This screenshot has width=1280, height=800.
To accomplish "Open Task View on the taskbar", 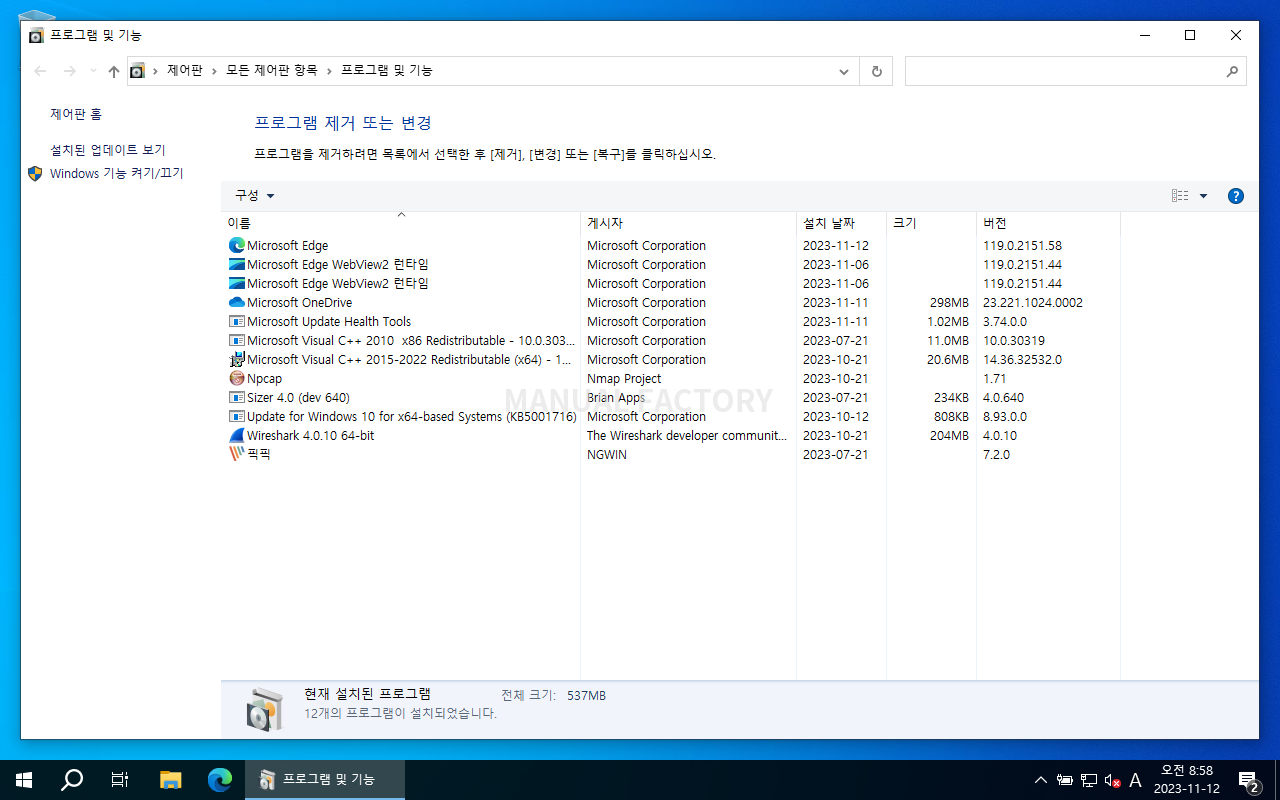I will (x=119, y=780).
